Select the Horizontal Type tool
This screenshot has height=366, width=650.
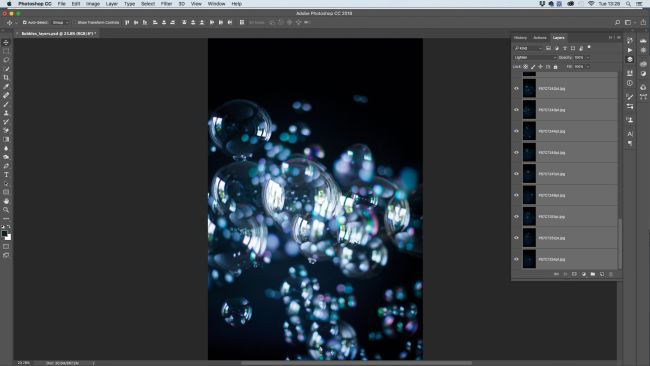click(6, 175)
